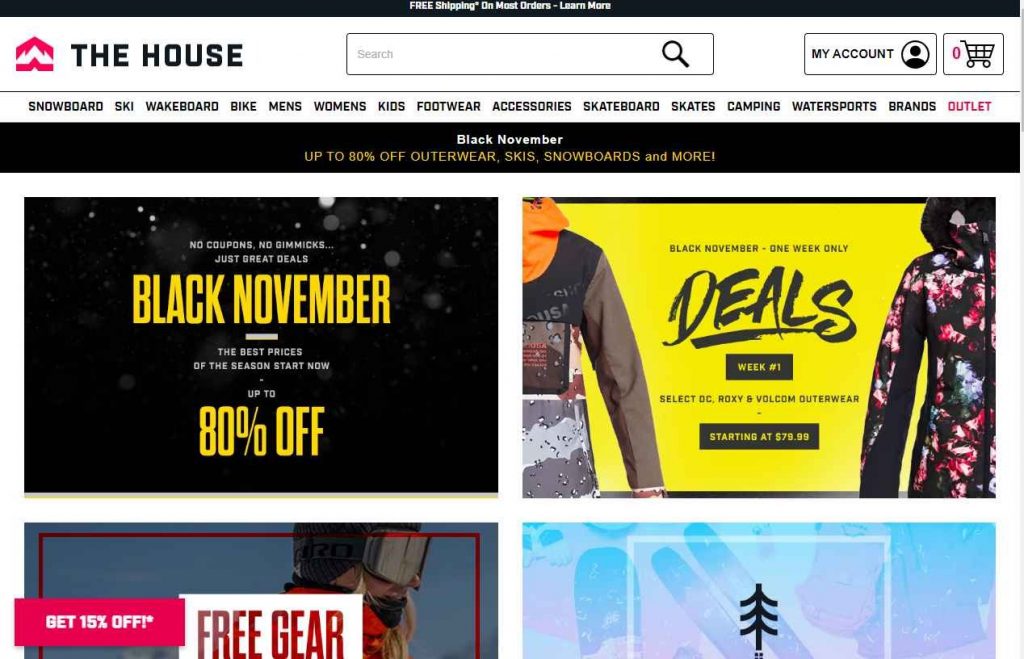This screenshot has height=659, width=1024.
Task: Click the magnifying glass search icon
Action: [675, 54]
